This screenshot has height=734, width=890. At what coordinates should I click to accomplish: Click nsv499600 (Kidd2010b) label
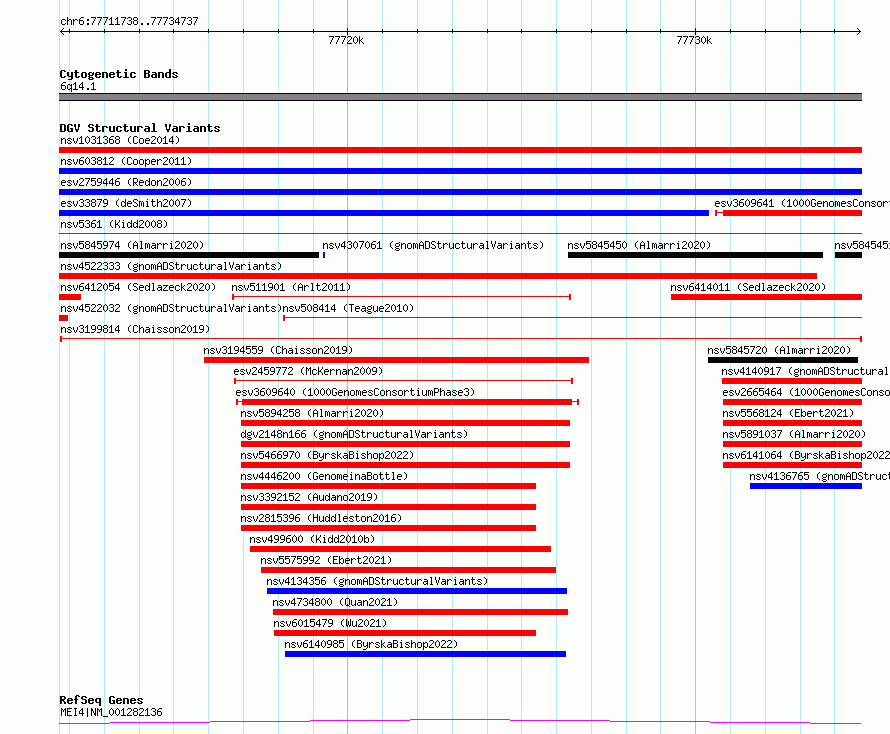pyautogui.click(x=312, y=539)
